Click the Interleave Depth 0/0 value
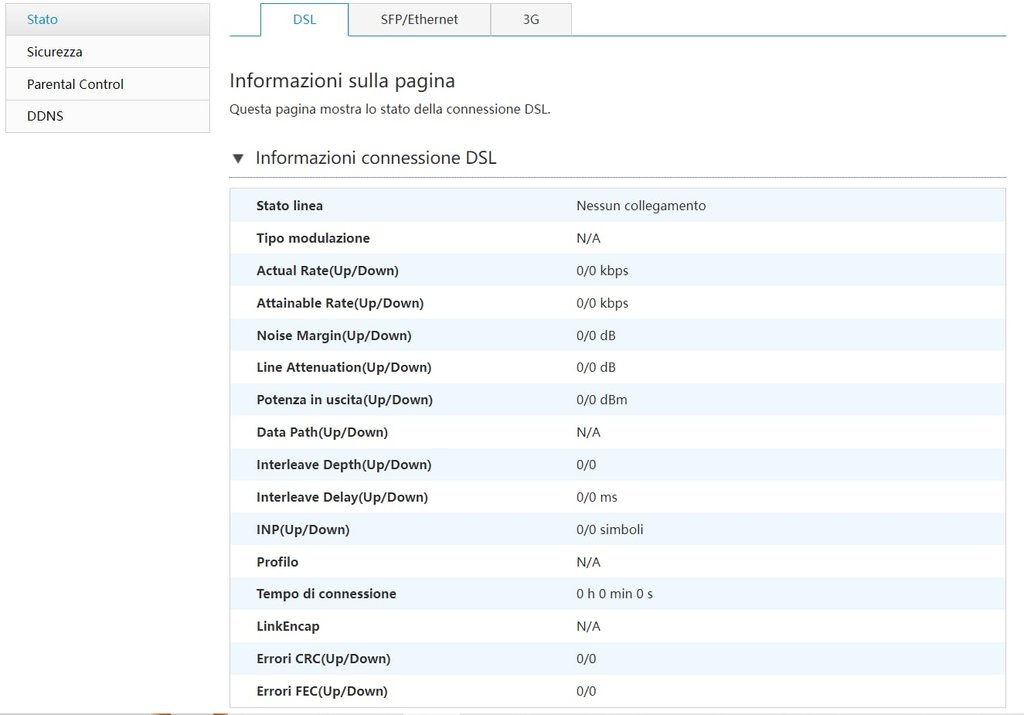The width and height of the screenshot is (1024, 715). click(586, 465)
